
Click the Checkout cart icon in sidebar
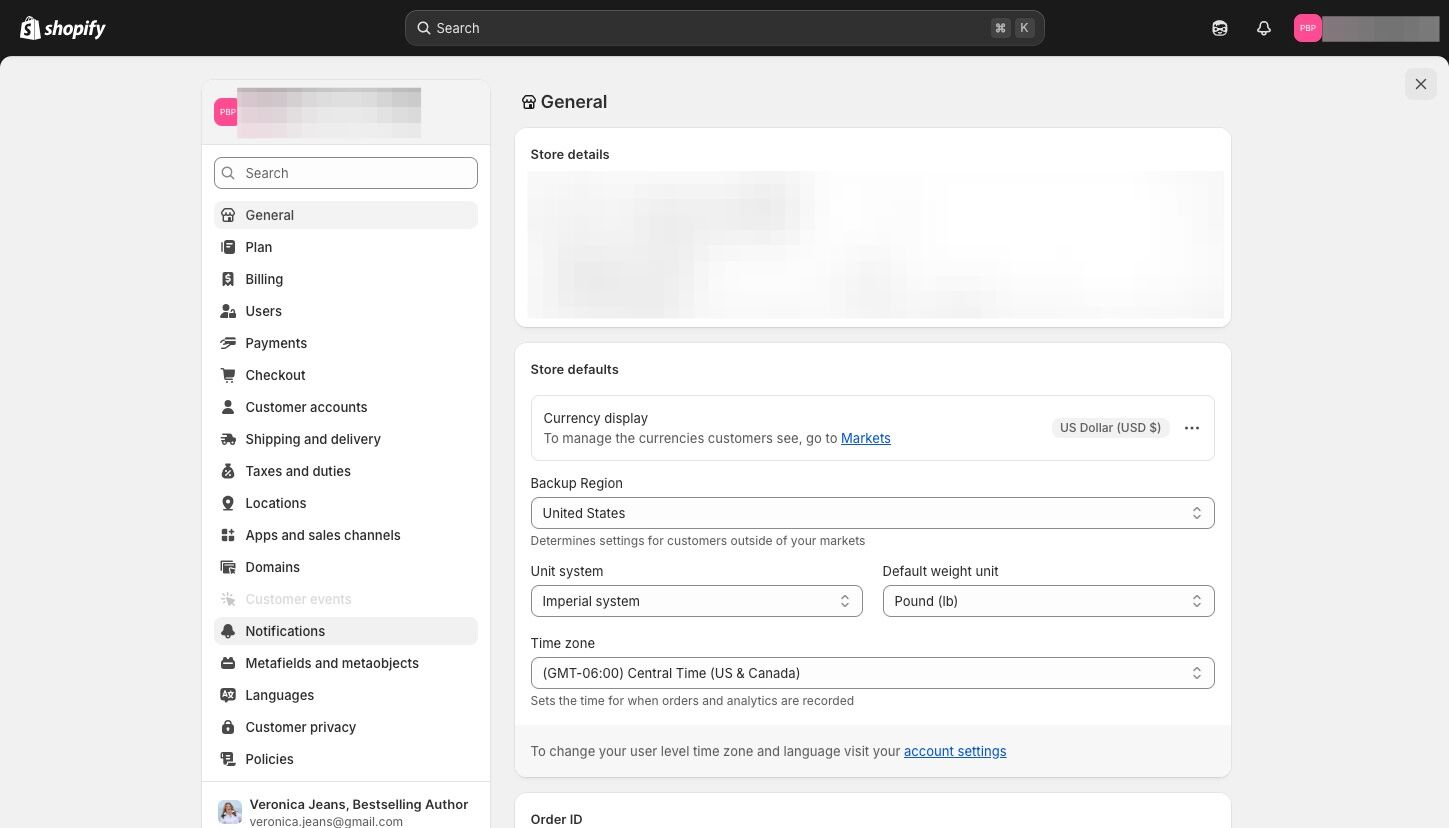(228, 375)
